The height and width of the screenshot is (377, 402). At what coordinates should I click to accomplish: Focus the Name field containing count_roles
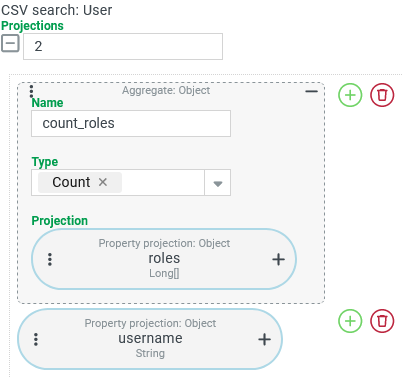[x=131, y=123]
